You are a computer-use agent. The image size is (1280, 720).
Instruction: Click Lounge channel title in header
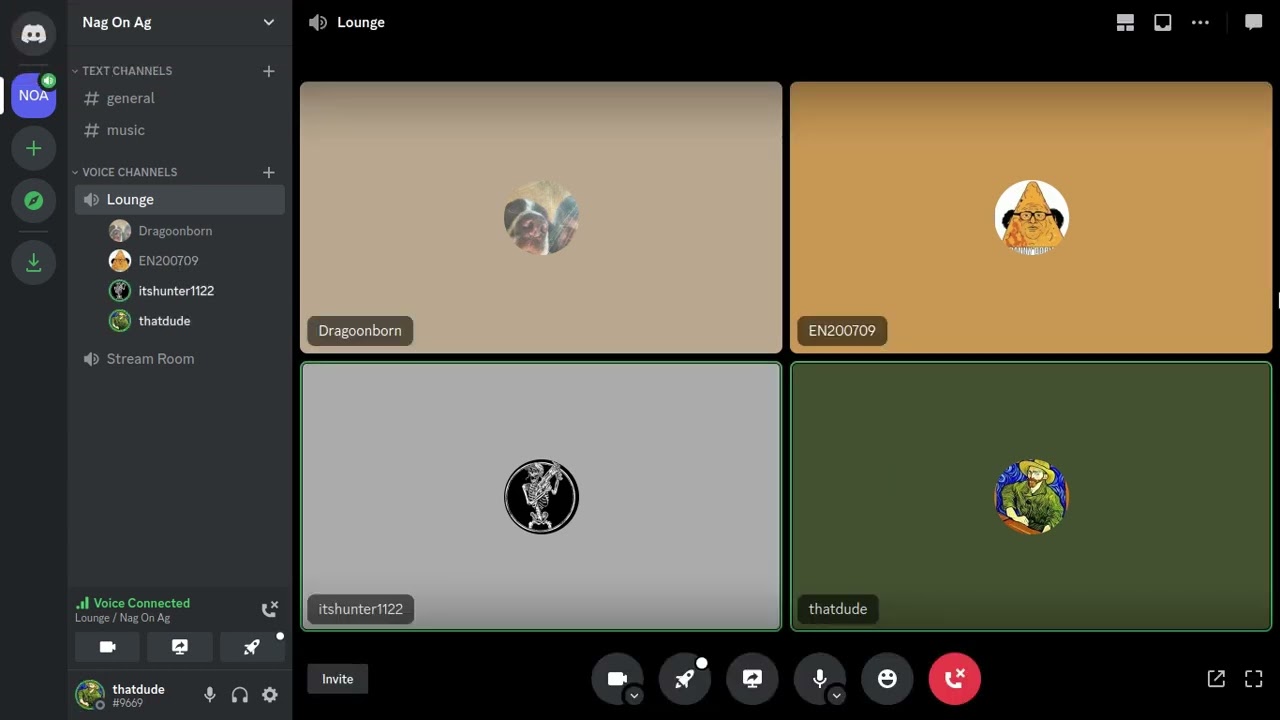(x=361, y=22)
